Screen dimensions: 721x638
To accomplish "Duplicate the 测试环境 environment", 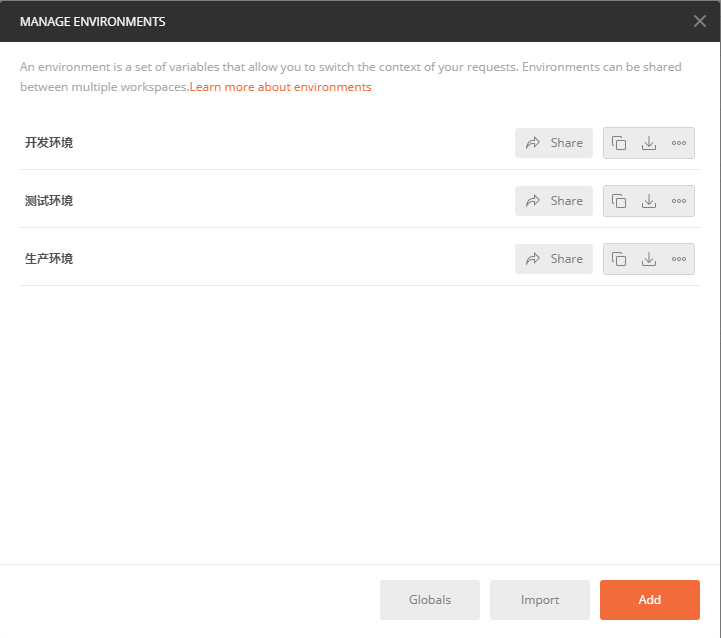I will click(619, 201).
